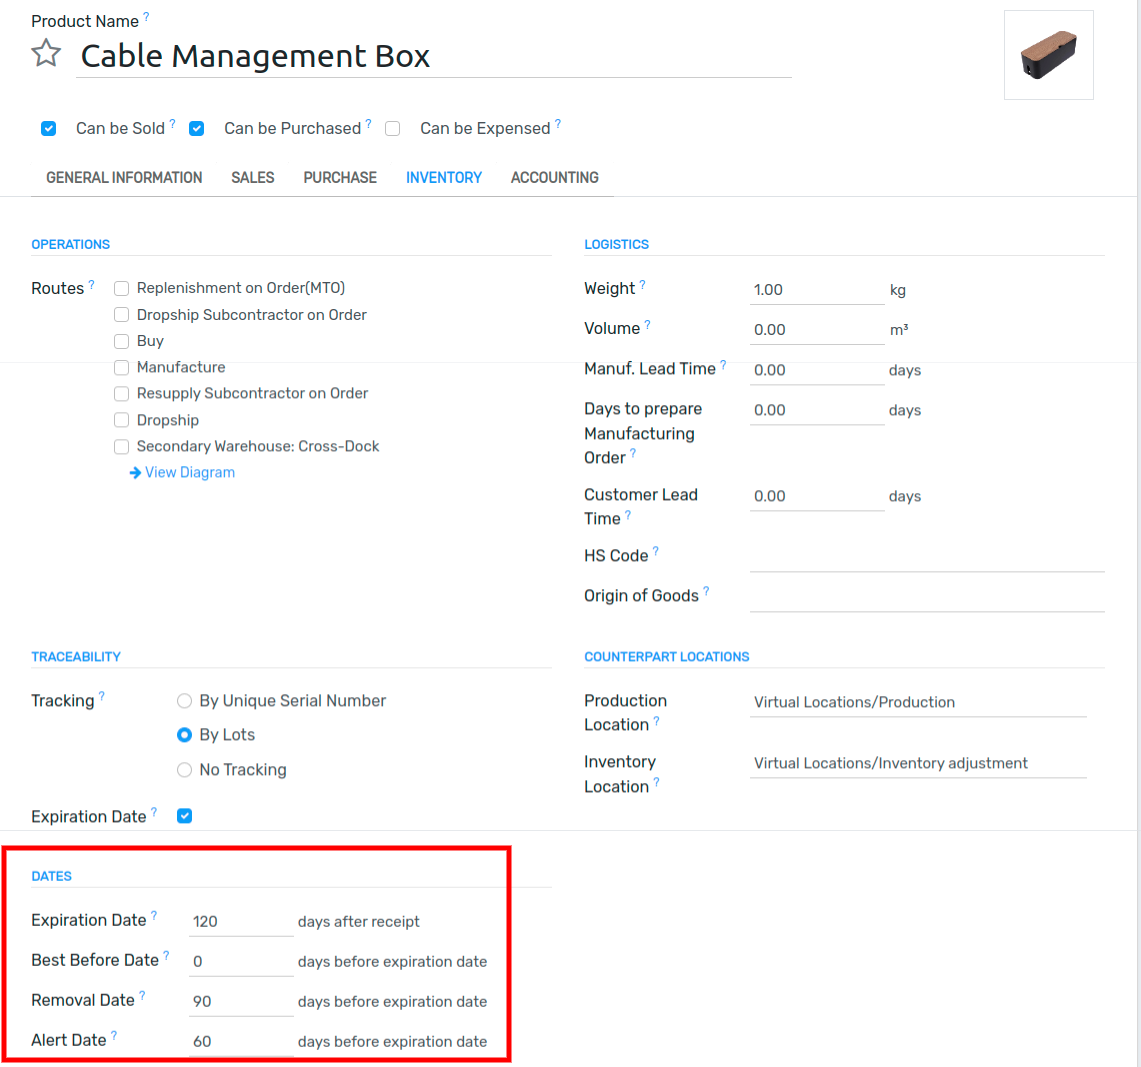Image resolution: width=1141 pixels, height=1067 pixels.
Task: Focus the HS Code input
Action: (927, 557)
